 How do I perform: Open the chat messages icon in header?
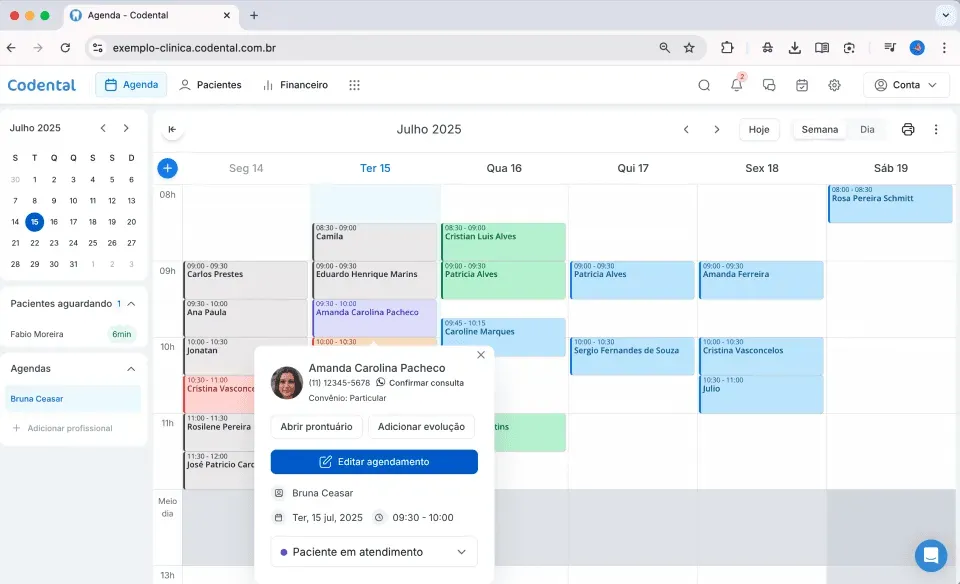[769, 85]
